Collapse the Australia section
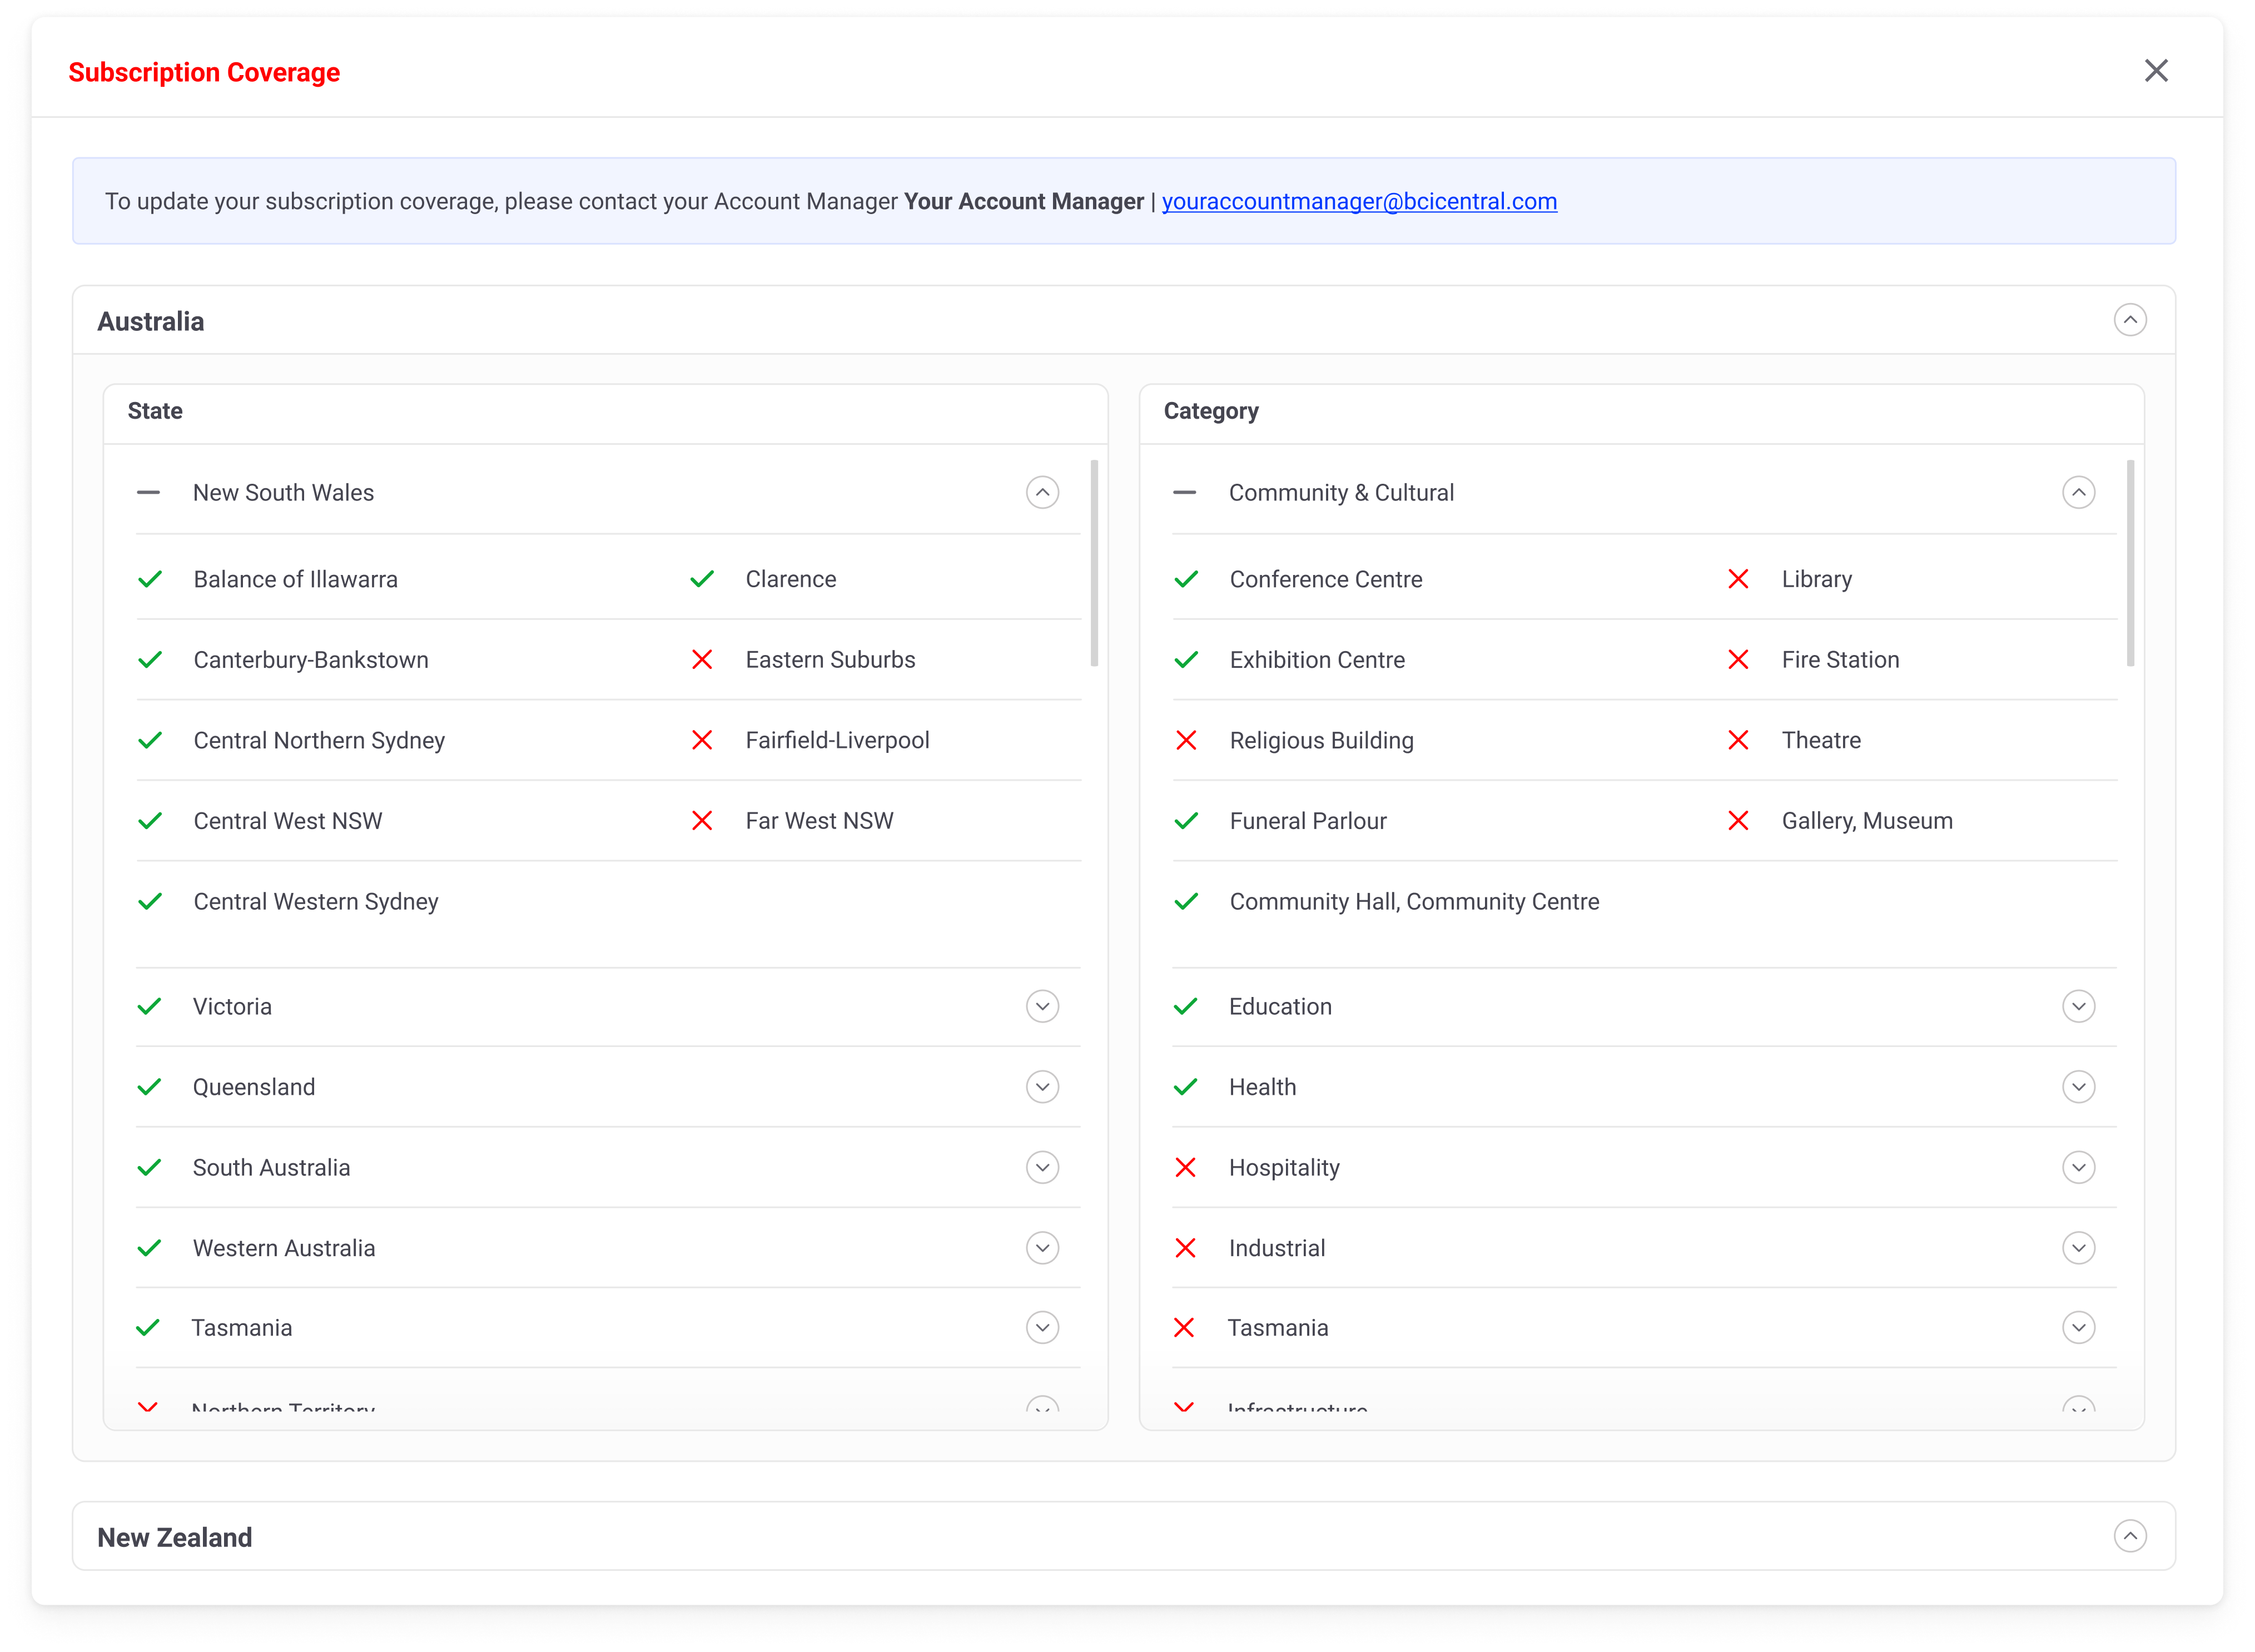This screenshot has height=1652, width=2255. [2130, 320]
